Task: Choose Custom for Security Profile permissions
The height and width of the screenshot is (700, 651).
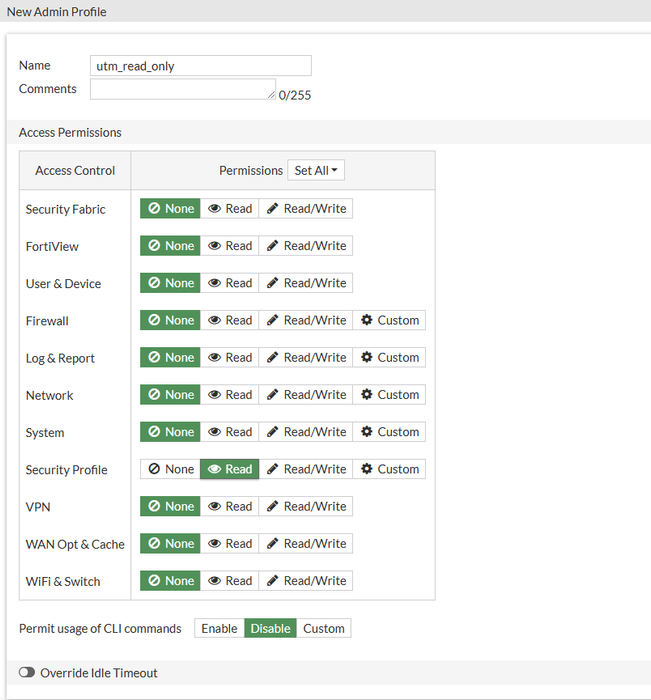Action: [389, 469]
